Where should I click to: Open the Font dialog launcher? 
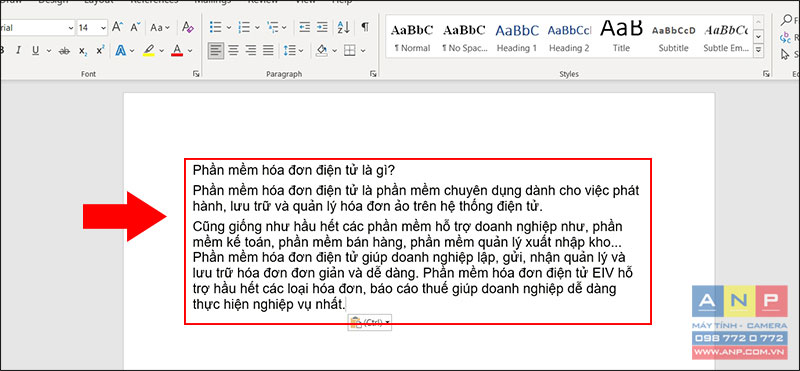click(x=196, y=75)
